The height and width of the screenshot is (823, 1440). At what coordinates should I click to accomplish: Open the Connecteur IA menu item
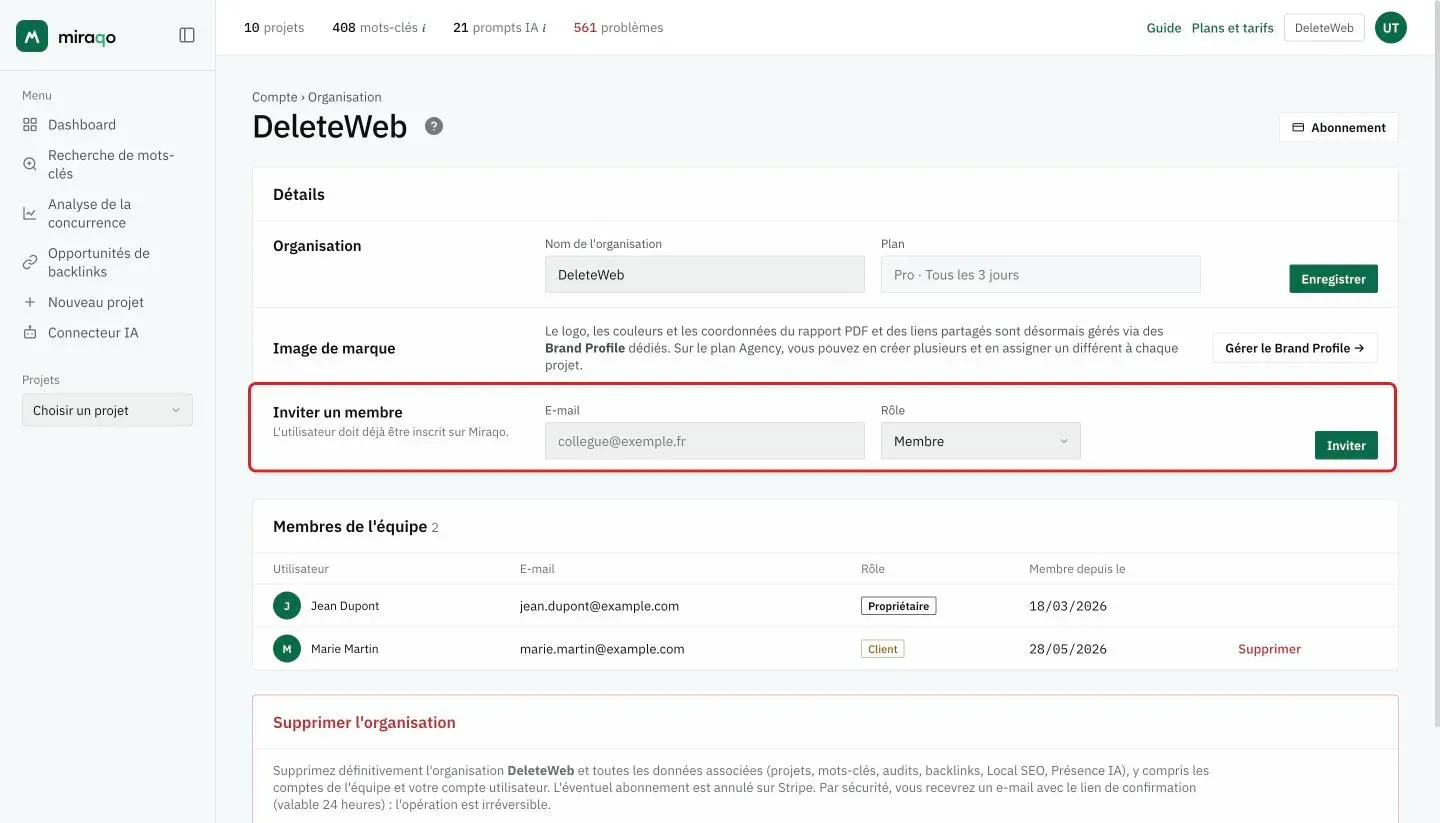(x=93, y=332)
